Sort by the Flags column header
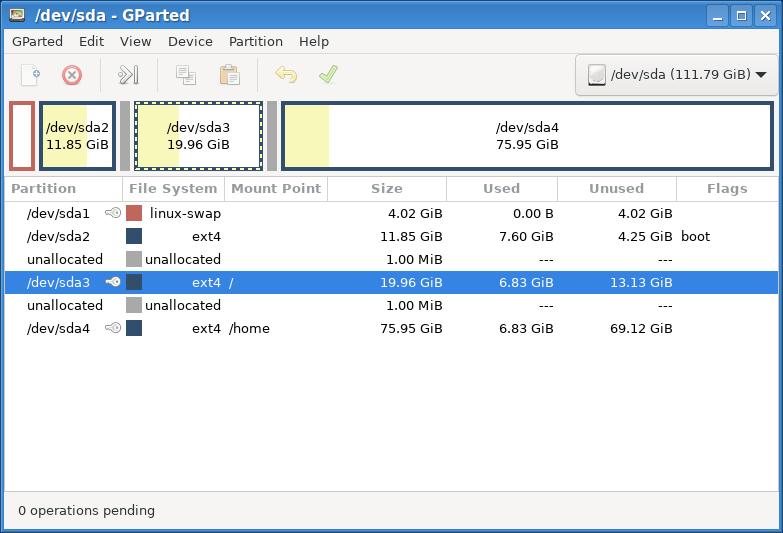The height and width of the screenshot is (533, 783). coord(727,189)
